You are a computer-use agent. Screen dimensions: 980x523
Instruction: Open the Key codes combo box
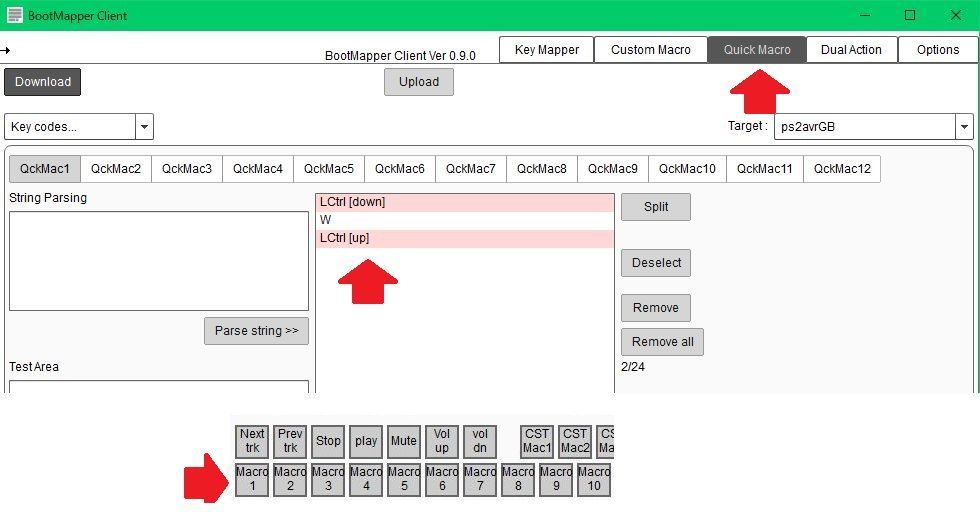point(79,127)
